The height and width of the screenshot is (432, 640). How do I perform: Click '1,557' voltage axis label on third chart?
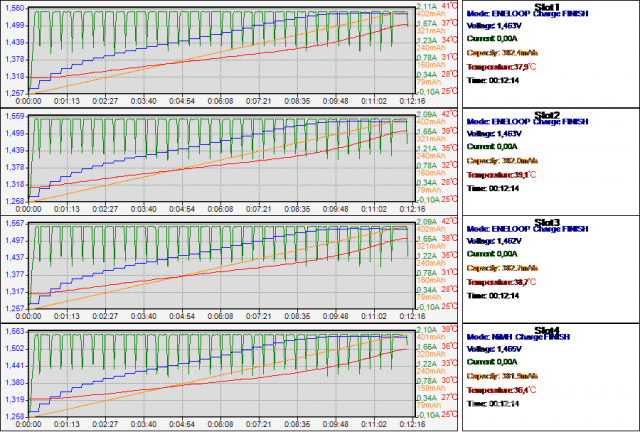14,224
